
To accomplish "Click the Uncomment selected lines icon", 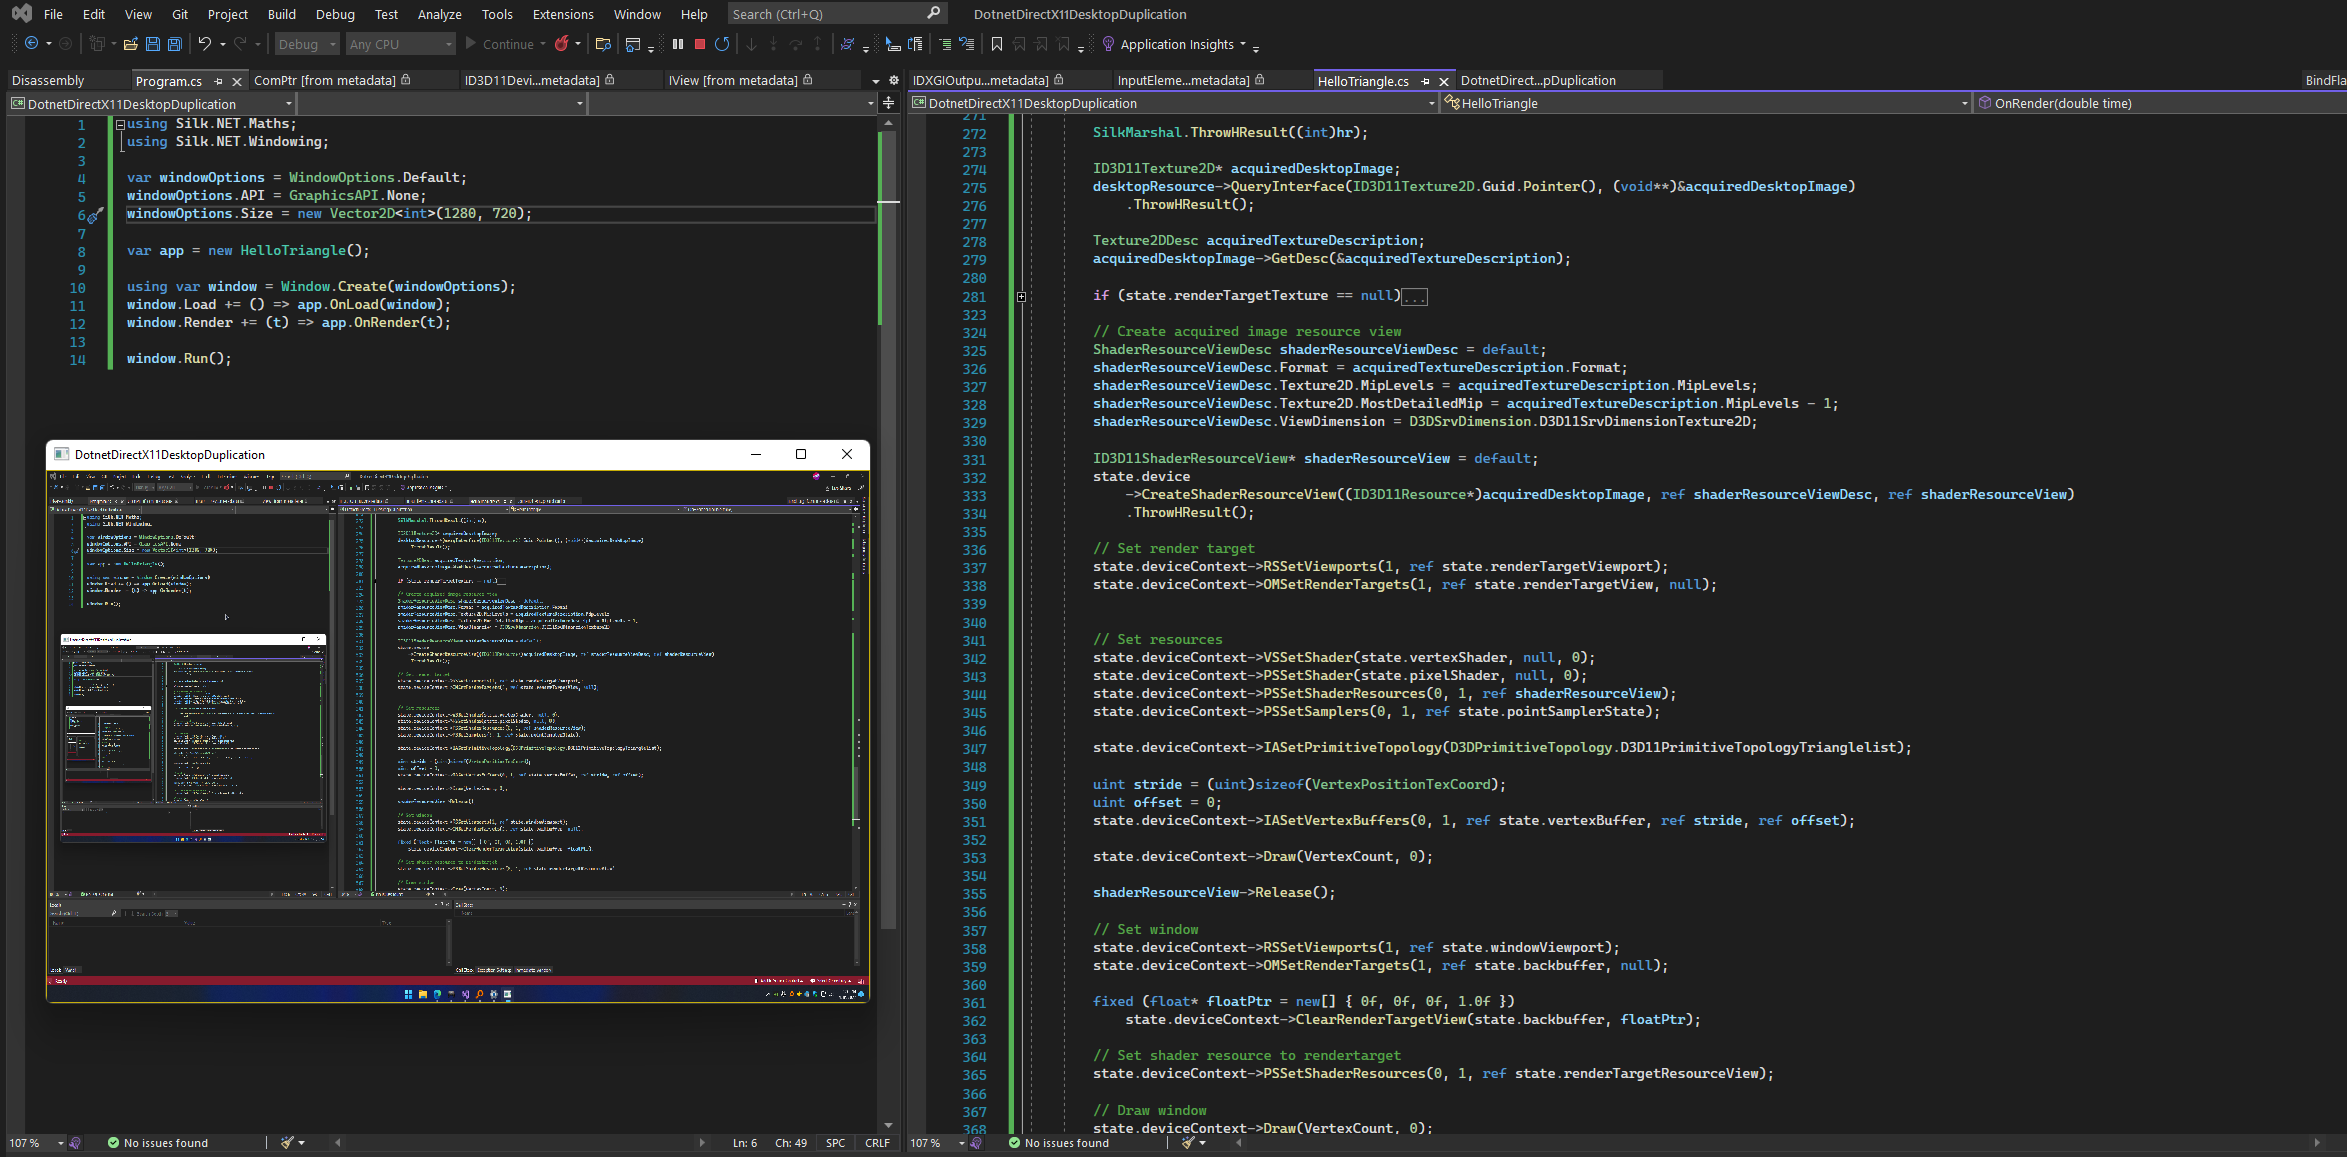I will click(x=967, y=44).
